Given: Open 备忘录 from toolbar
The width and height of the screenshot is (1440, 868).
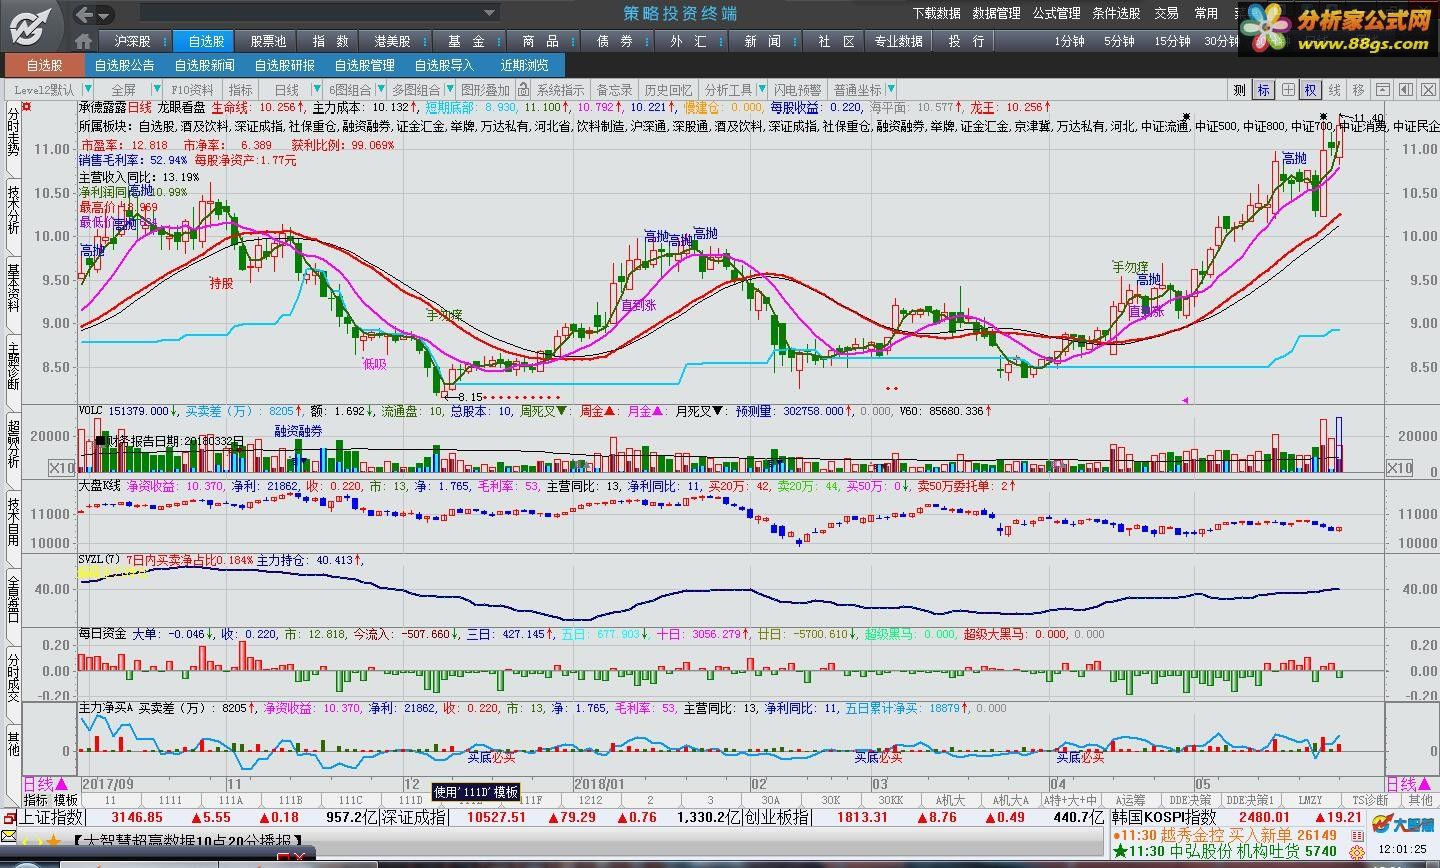Looking at the screenshot, I should pos(614,90).
